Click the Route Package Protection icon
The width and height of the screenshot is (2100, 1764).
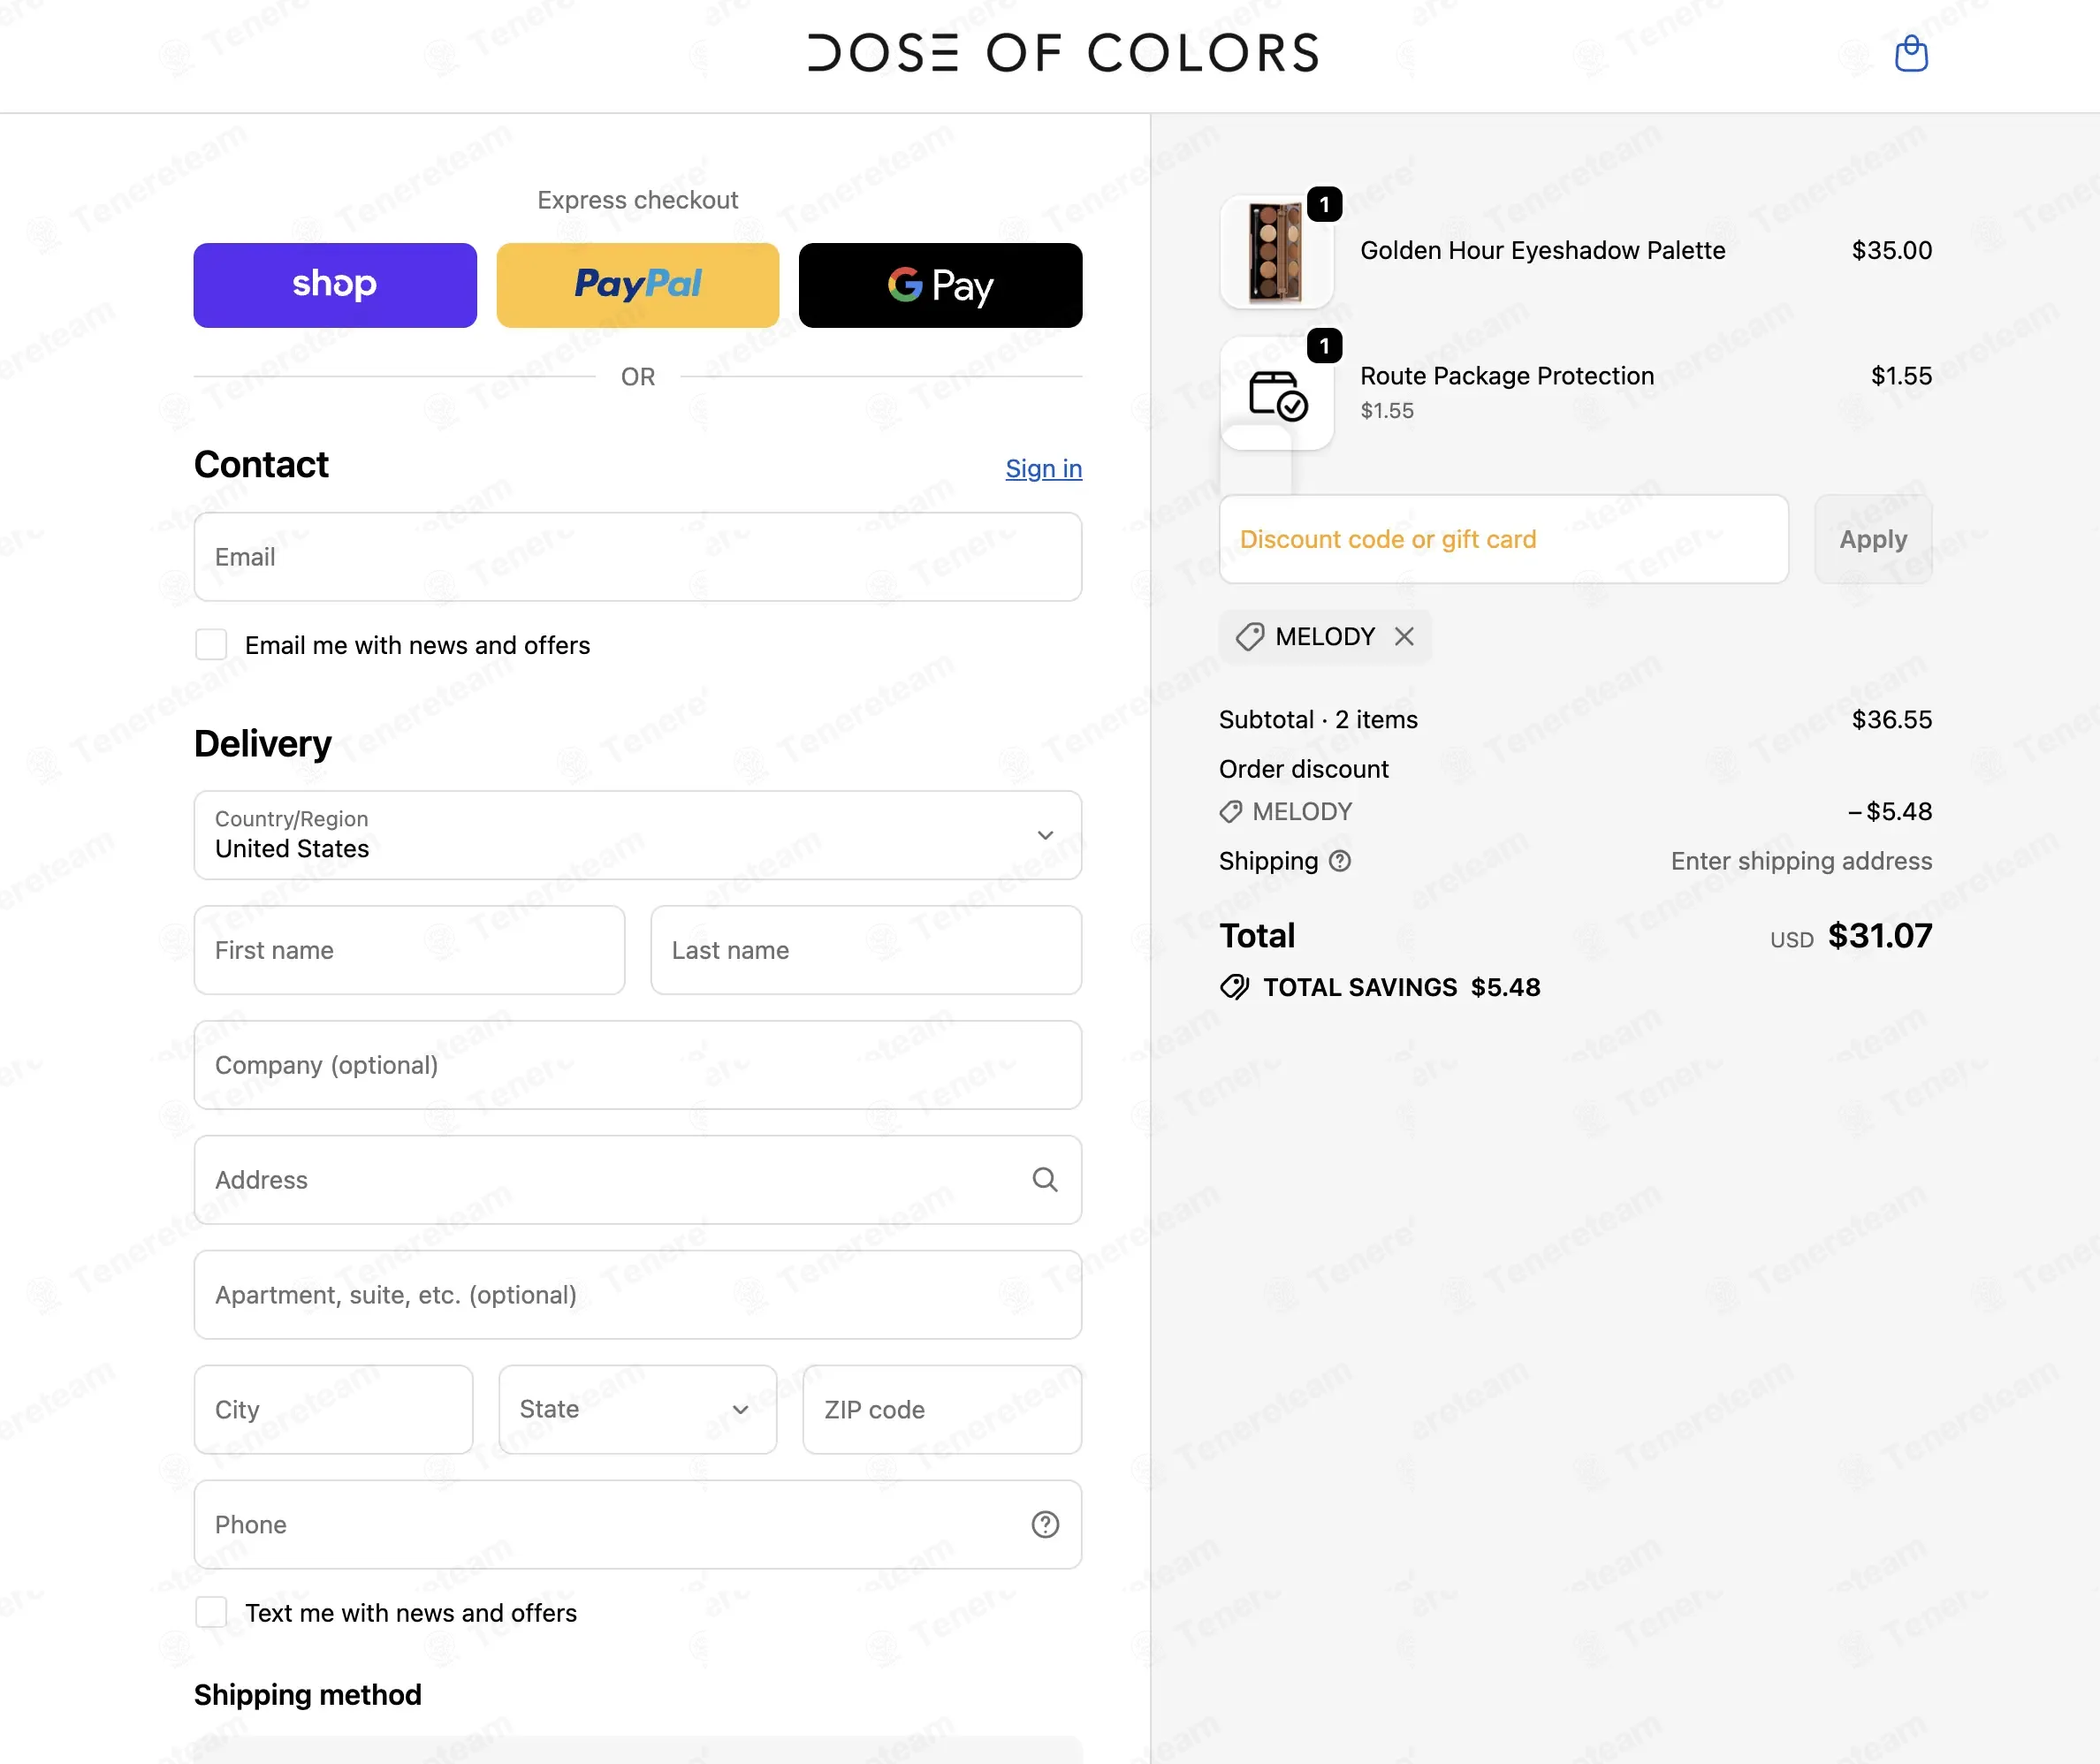tap(1277, 394)
